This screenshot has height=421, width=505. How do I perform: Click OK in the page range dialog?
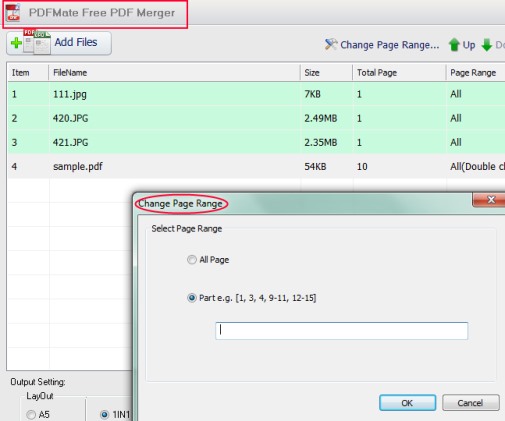407,403
